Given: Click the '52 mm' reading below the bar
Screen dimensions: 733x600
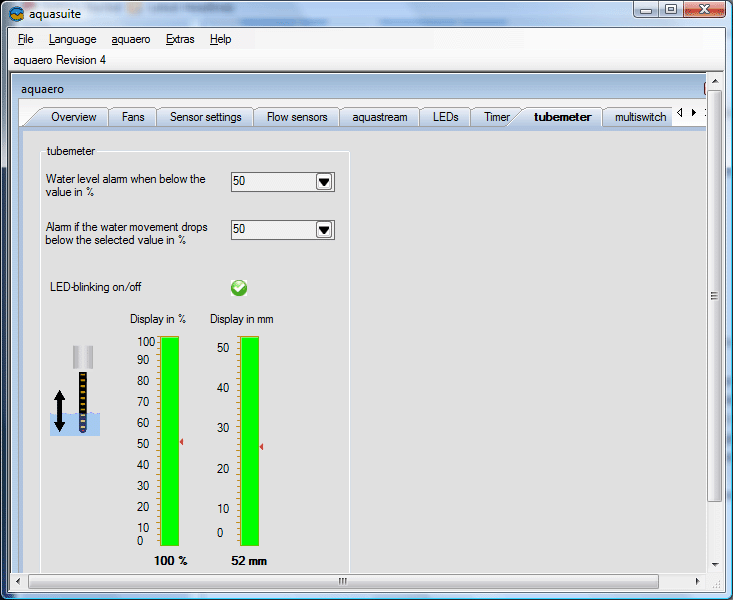Looking at the screenshot, I should coord(249,560).
